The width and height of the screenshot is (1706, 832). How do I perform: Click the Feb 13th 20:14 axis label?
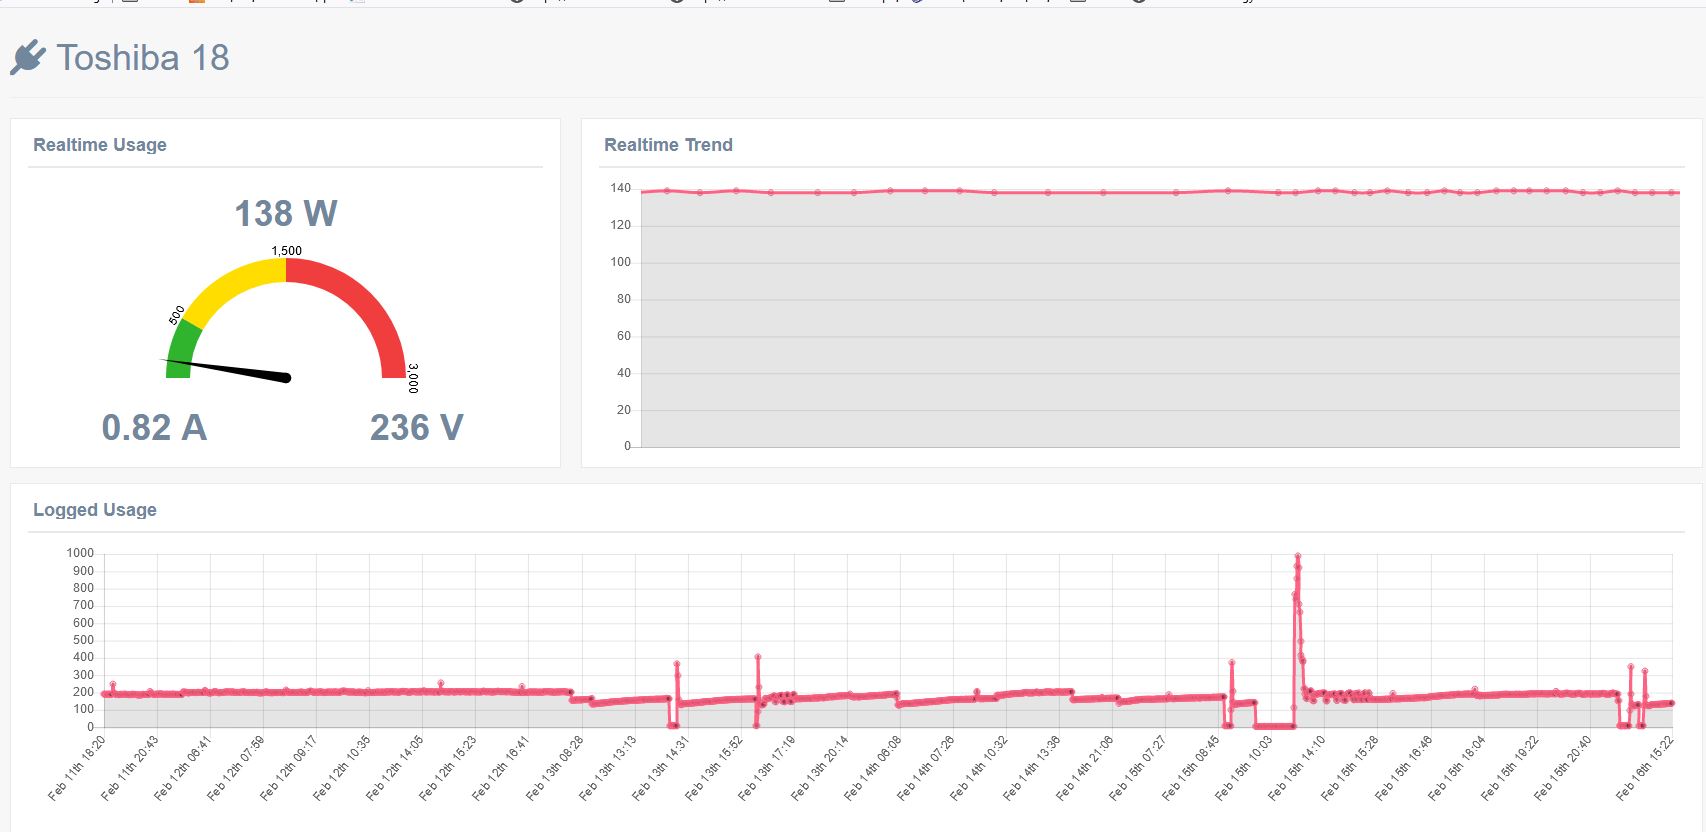(x=820, y=768)
